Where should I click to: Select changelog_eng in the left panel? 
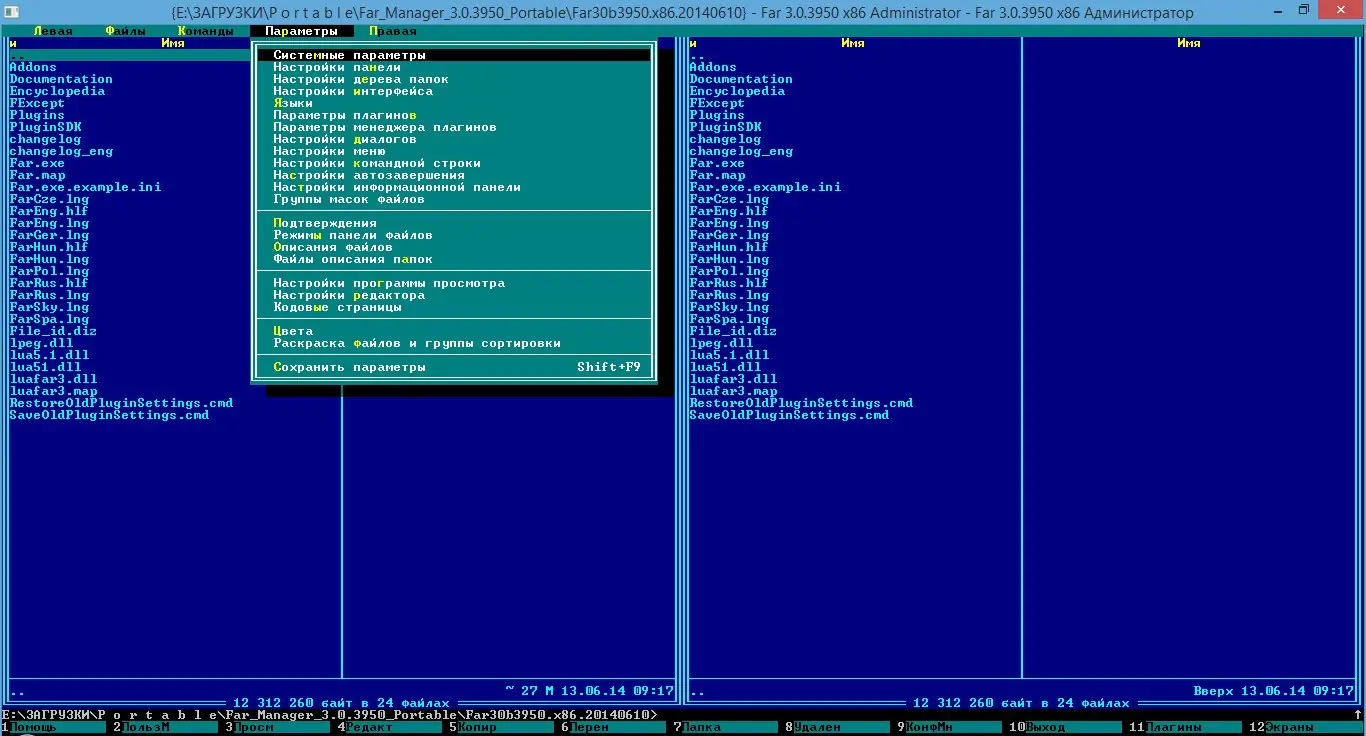click(x=61, y=151)
